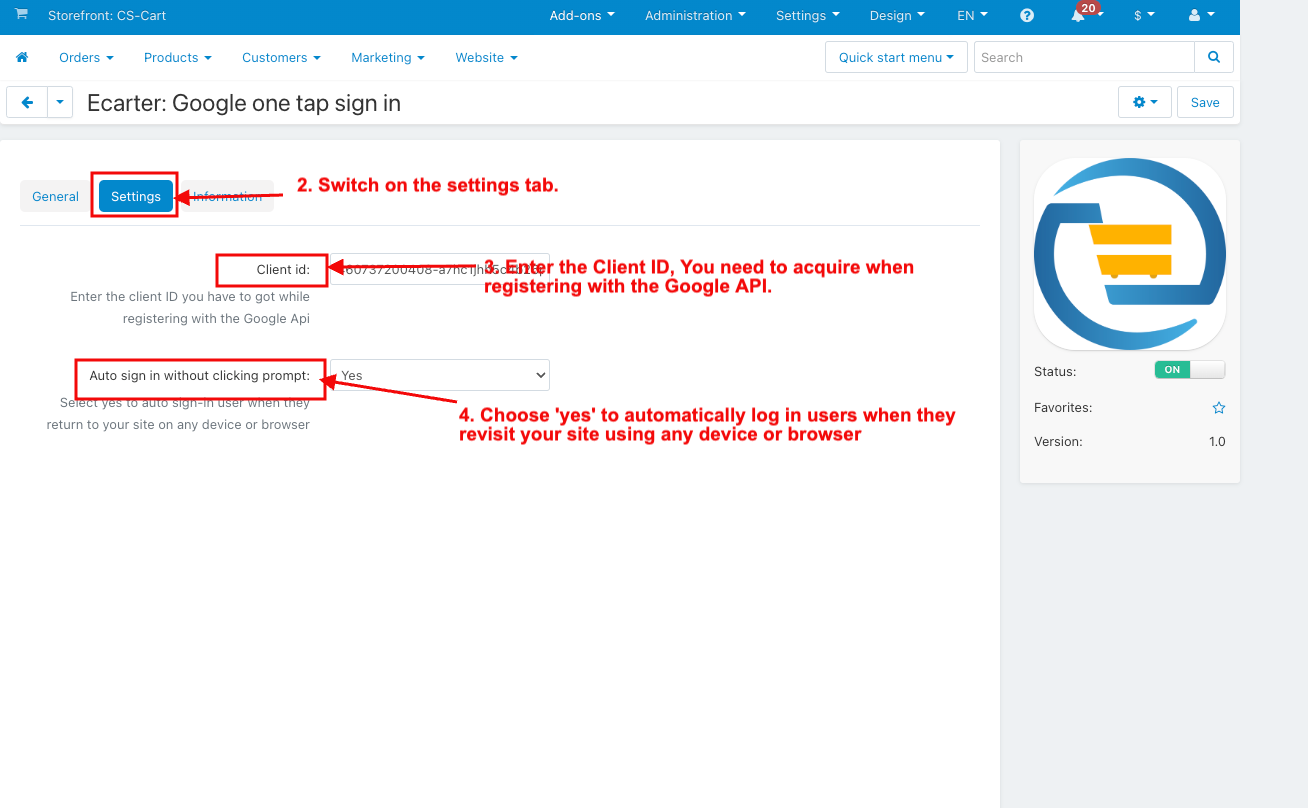
Task: Click the Ecarter add-on logo image
Action: click(1130, 254)
